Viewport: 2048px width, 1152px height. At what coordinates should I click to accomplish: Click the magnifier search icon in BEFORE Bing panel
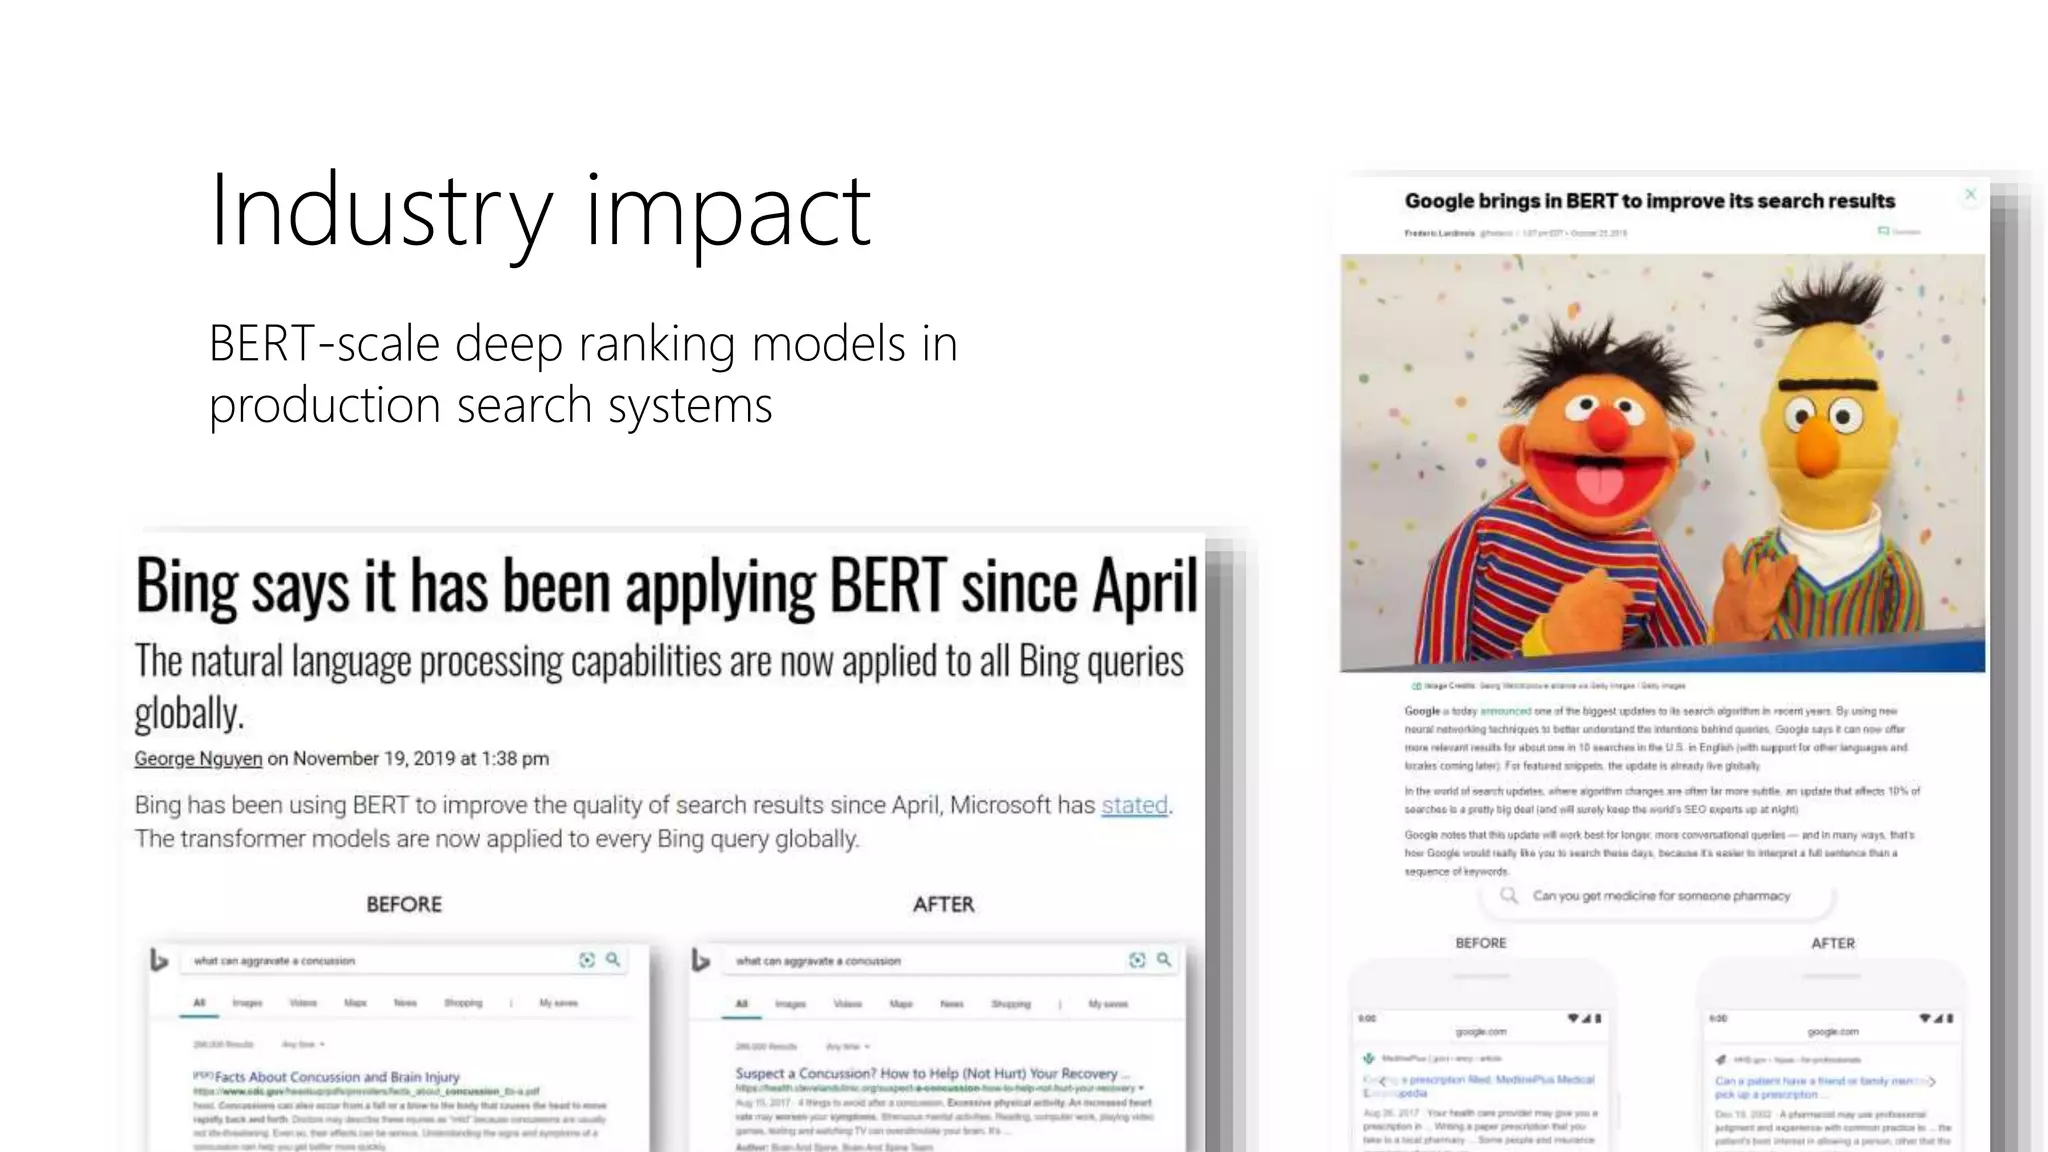coord(613,960)
